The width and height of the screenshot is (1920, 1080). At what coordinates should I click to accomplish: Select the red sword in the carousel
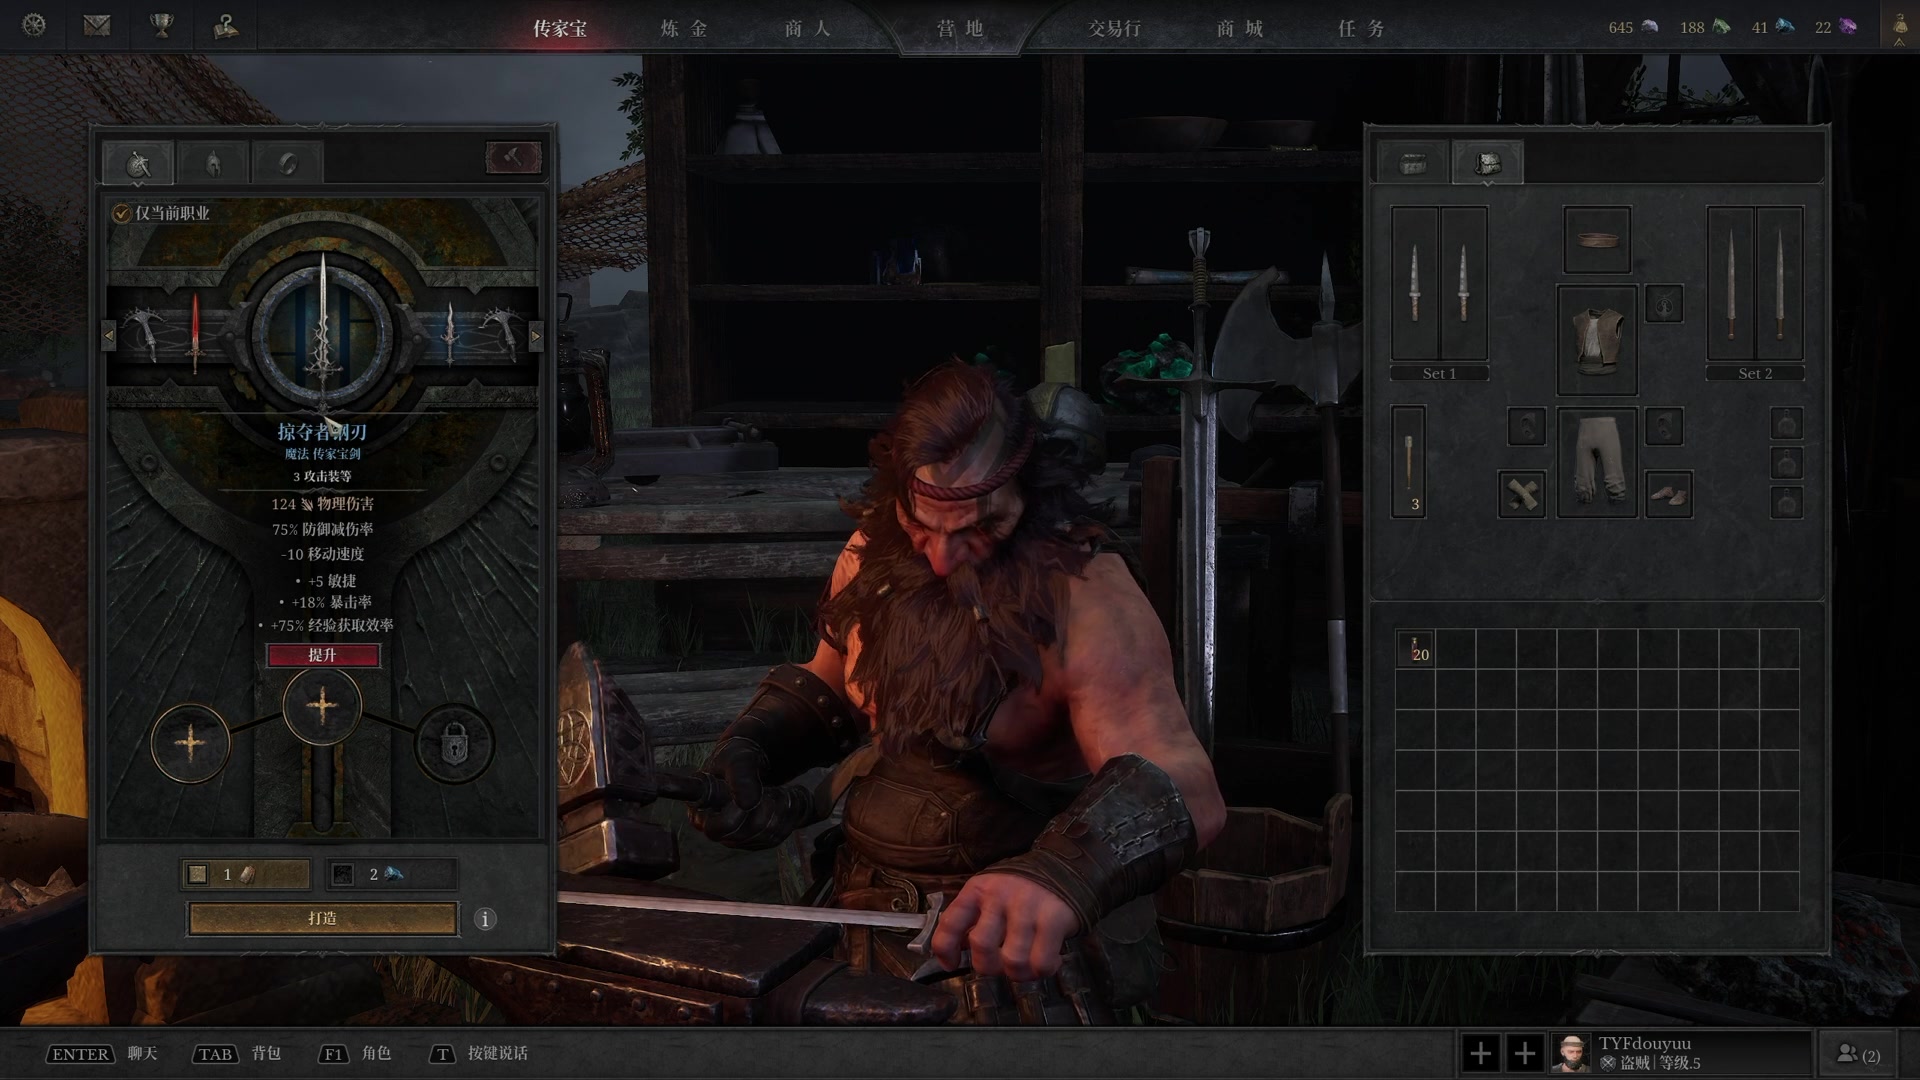coord(196,332)
